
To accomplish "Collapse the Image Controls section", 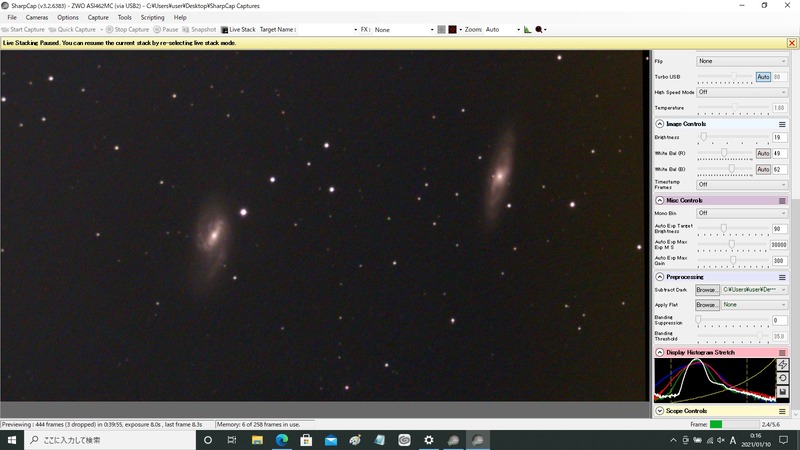I will (x=659, y=124).
